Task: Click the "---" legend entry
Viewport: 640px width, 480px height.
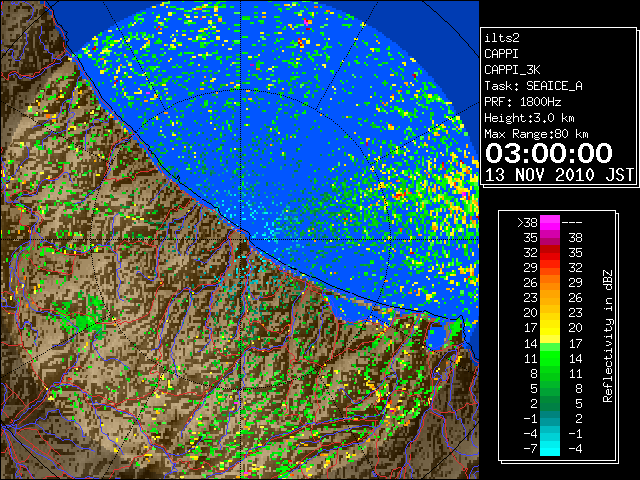Action: pyautogui.click(x=572, y=222)
